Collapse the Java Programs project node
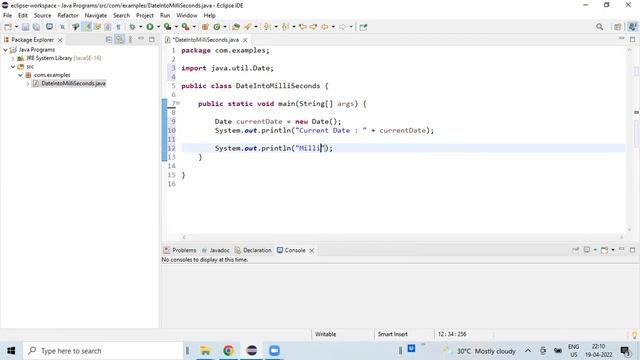The height and width of the screenshot is (360, 640). click(x=5, y=49)
